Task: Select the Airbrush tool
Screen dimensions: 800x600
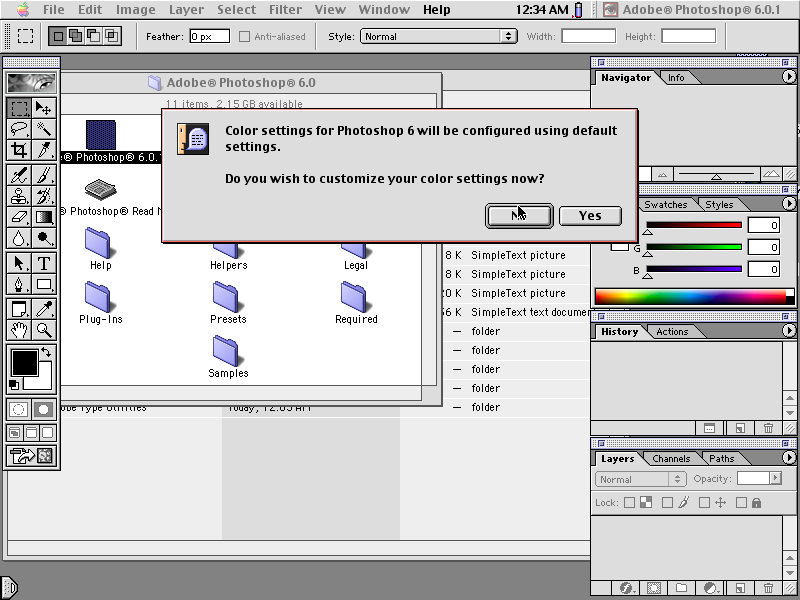Action: tap(19, 176)
